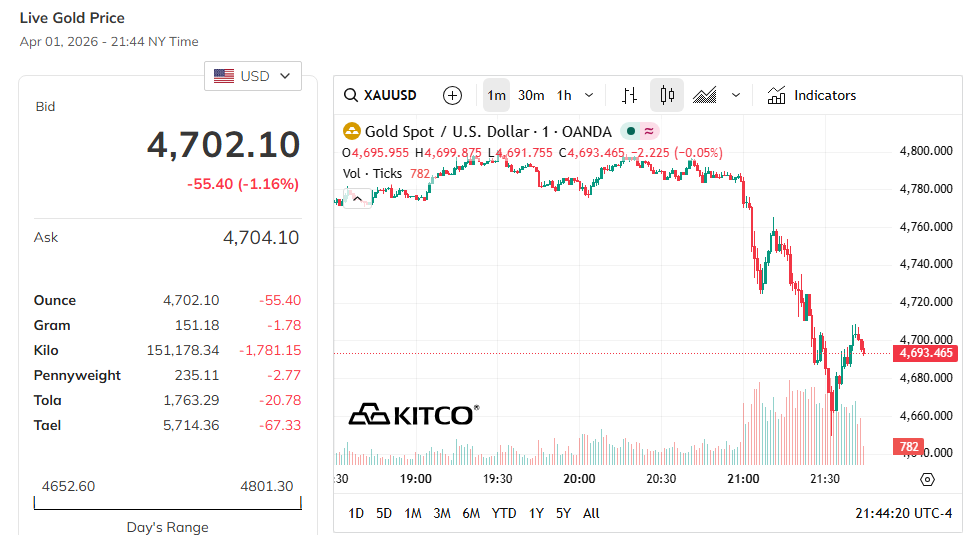Switch to the 30m timeframe

point(531,96)
